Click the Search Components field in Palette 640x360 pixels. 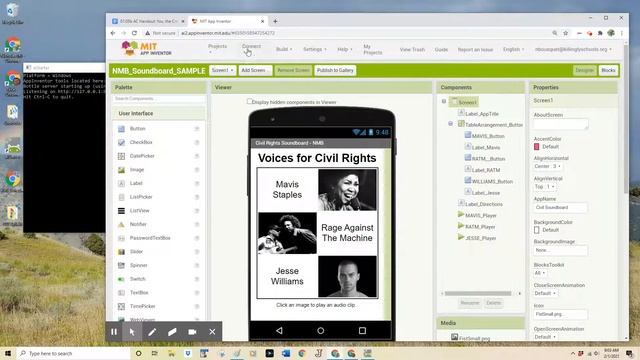(159, 99)
